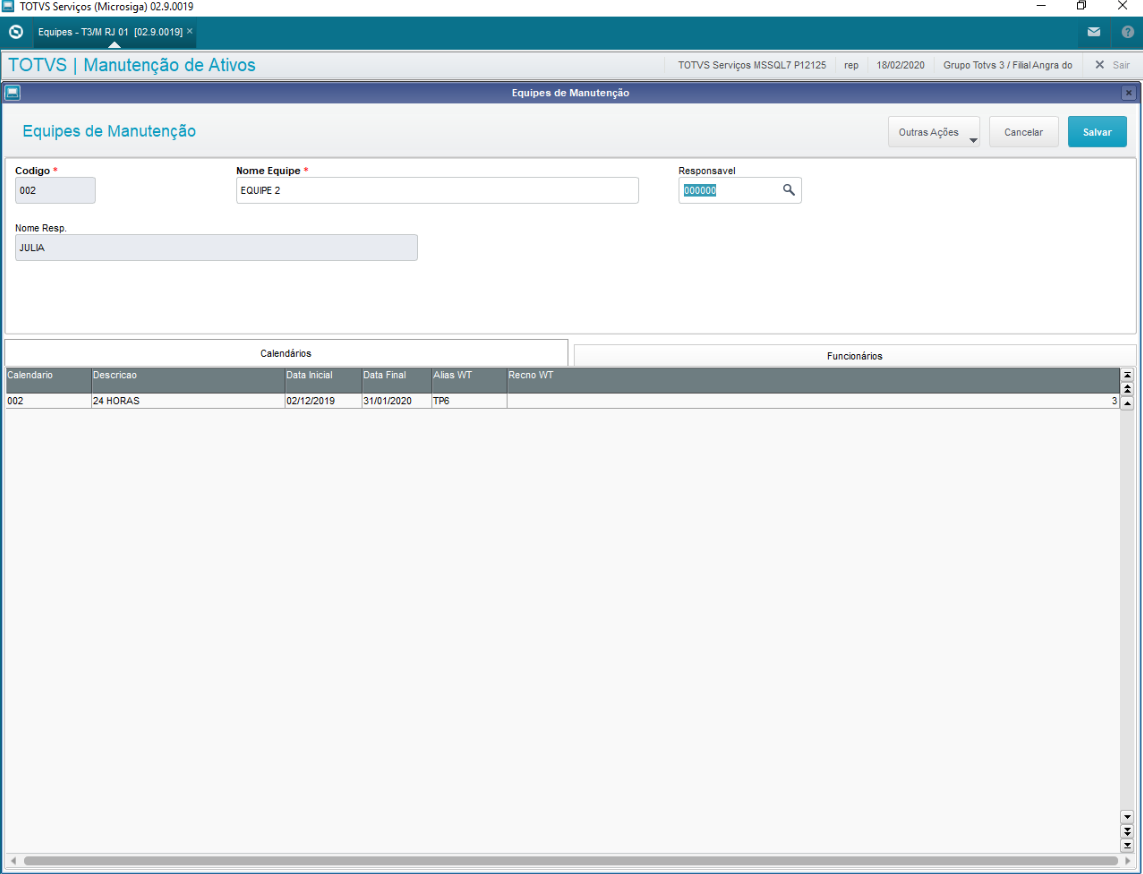Jump to first grid row arrow
The height and width of the screenshot is (874, 1143).
coord(1127,375)
